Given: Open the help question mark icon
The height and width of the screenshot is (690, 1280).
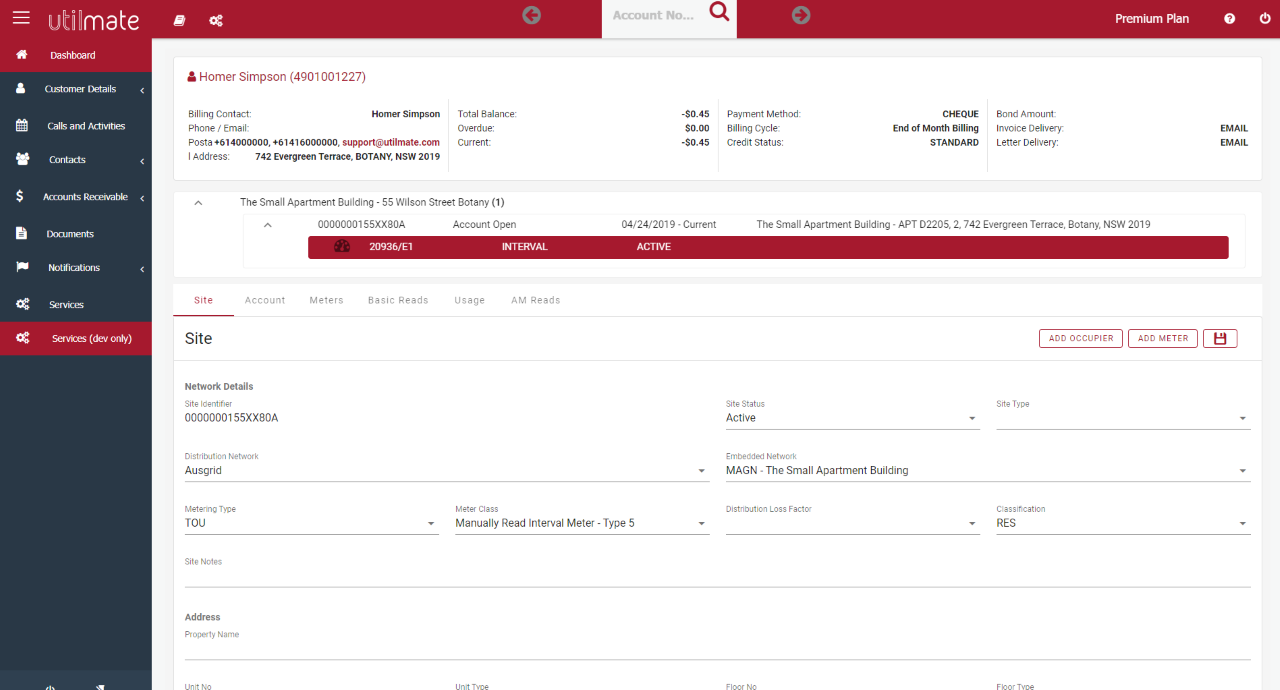Looking at the screenshot, I should click(1229, 19).
